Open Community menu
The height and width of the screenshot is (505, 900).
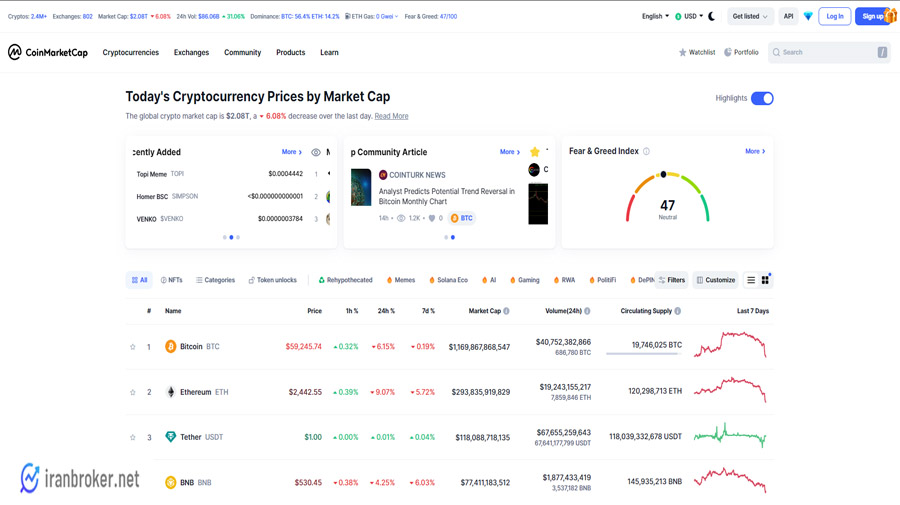[242, 52]
